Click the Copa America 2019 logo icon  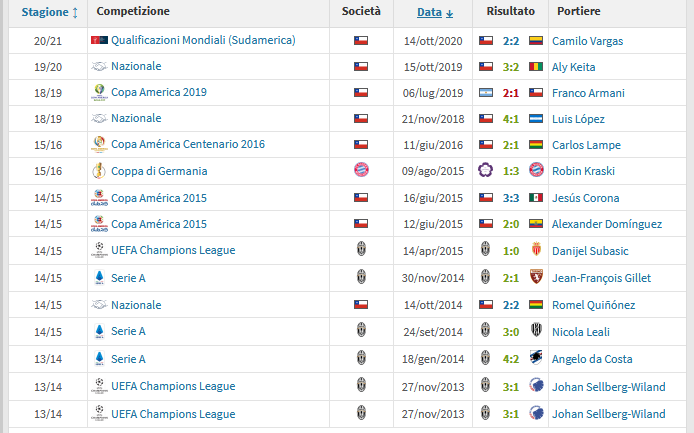[99, 92]
